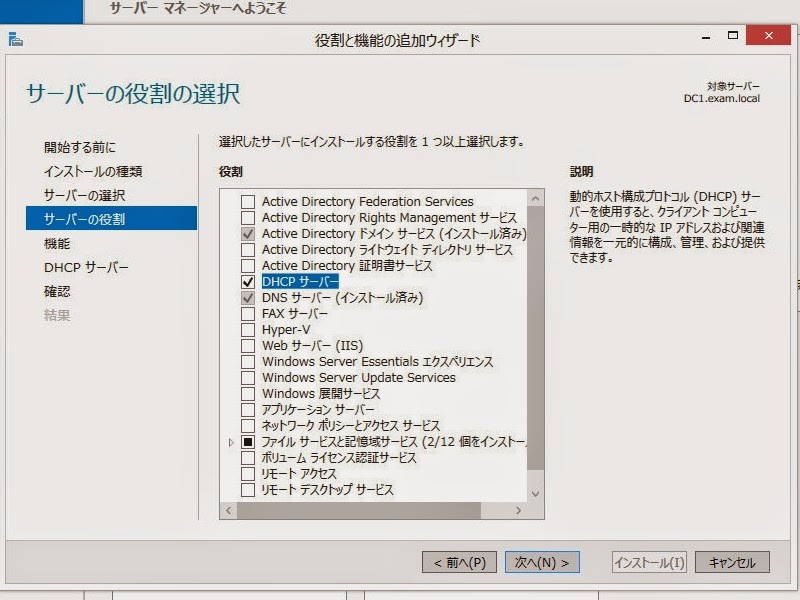Select Active Directory ドメイン サービス label
This screenshot has width=800, height=600.
[x=394, y=234]
